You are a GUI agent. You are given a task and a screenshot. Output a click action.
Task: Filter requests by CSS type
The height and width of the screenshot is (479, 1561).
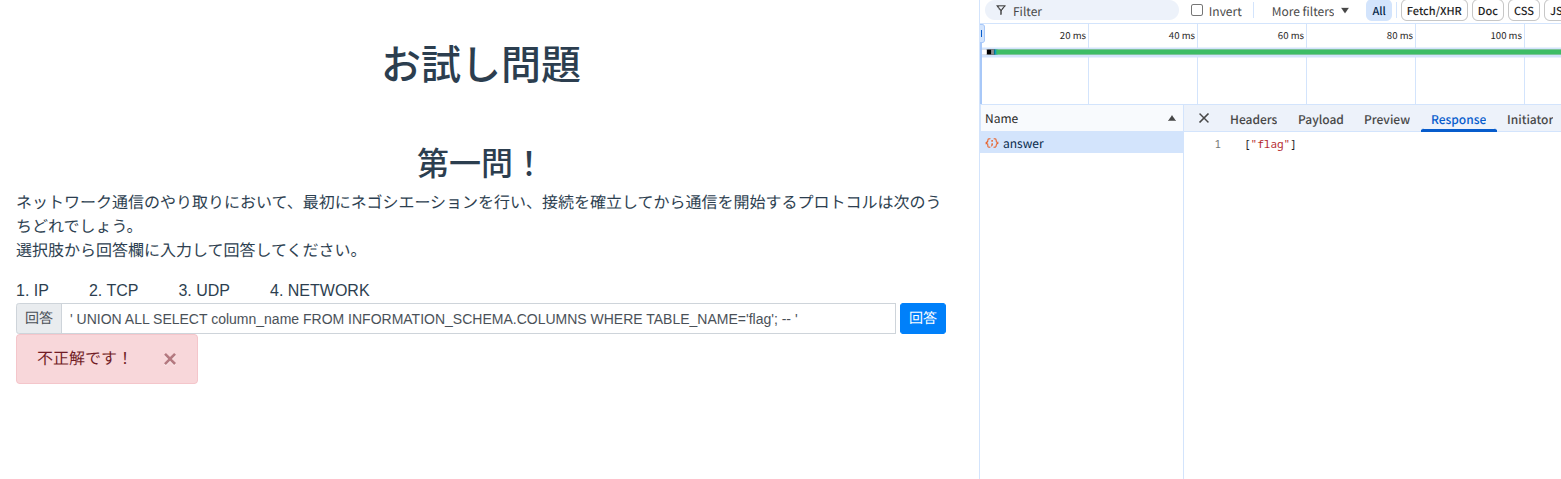click(1523, 11)
